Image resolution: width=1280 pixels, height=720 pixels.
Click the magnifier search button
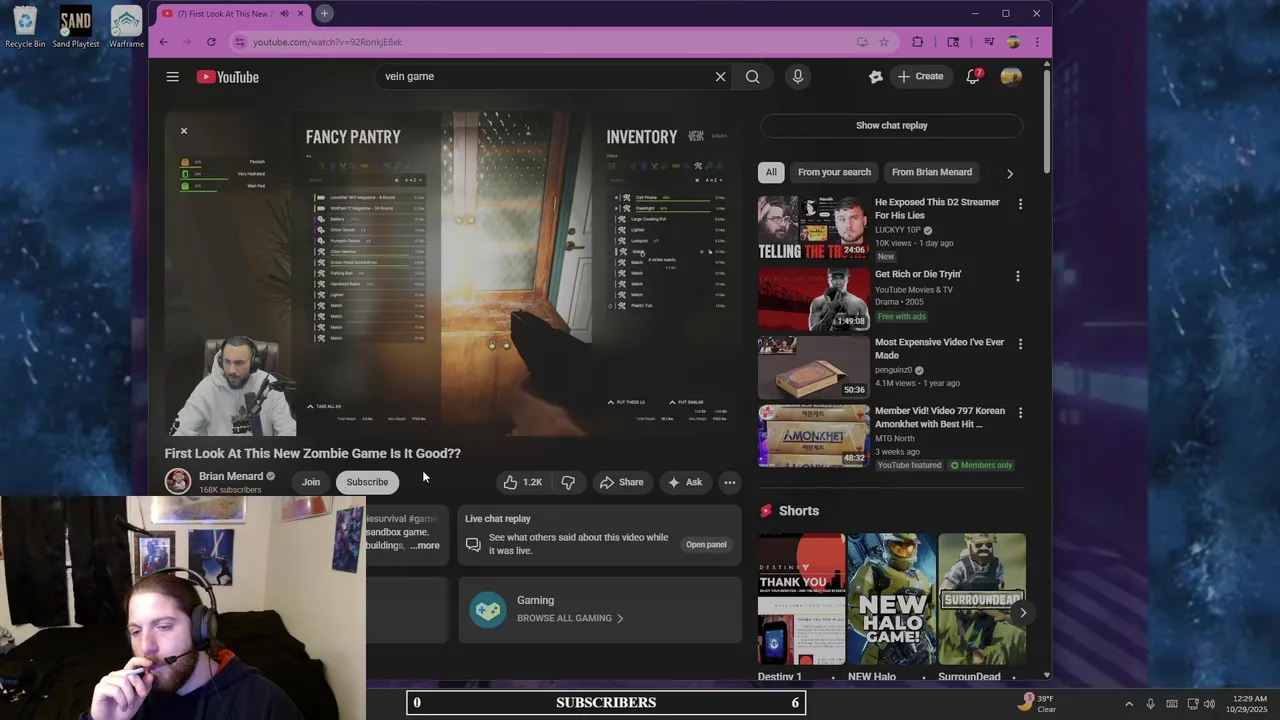click(752, 77)
